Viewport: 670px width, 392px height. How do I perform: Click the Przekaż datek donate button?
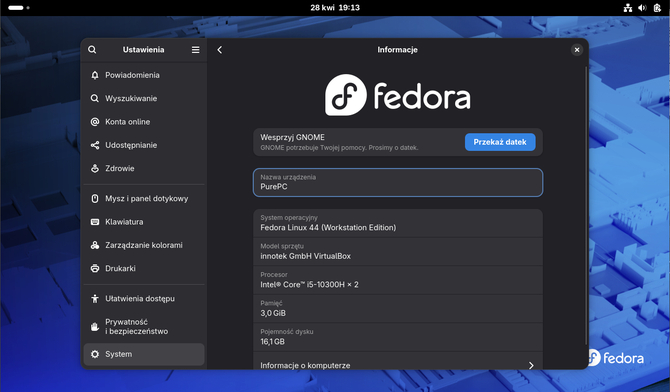(x=500, y=142)
